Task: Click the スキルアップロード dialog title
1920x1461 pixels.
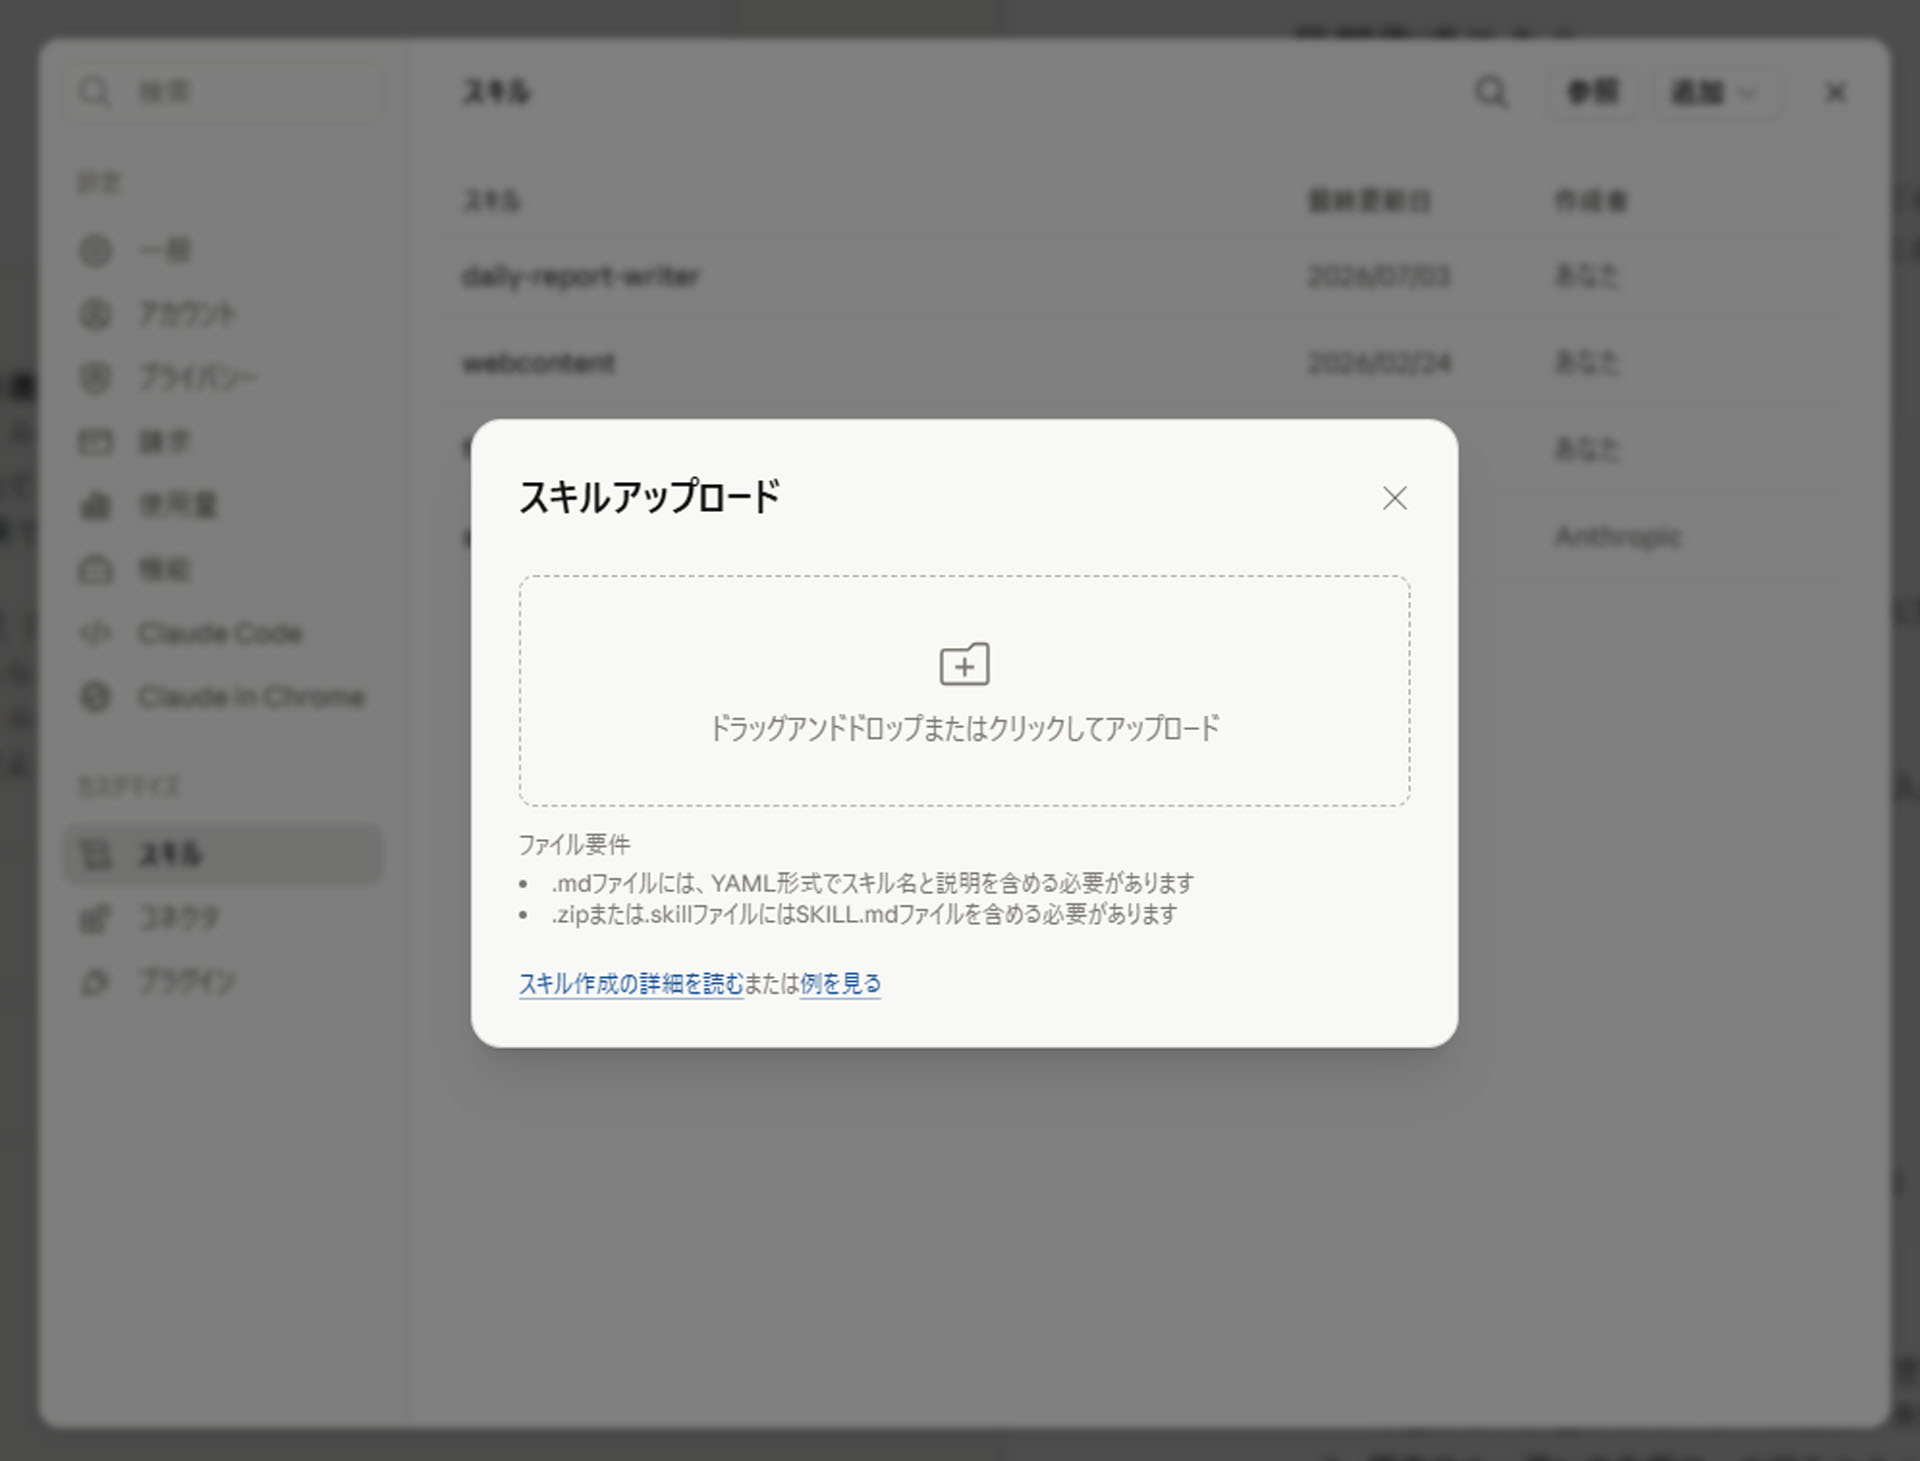Action: (649, 497)
